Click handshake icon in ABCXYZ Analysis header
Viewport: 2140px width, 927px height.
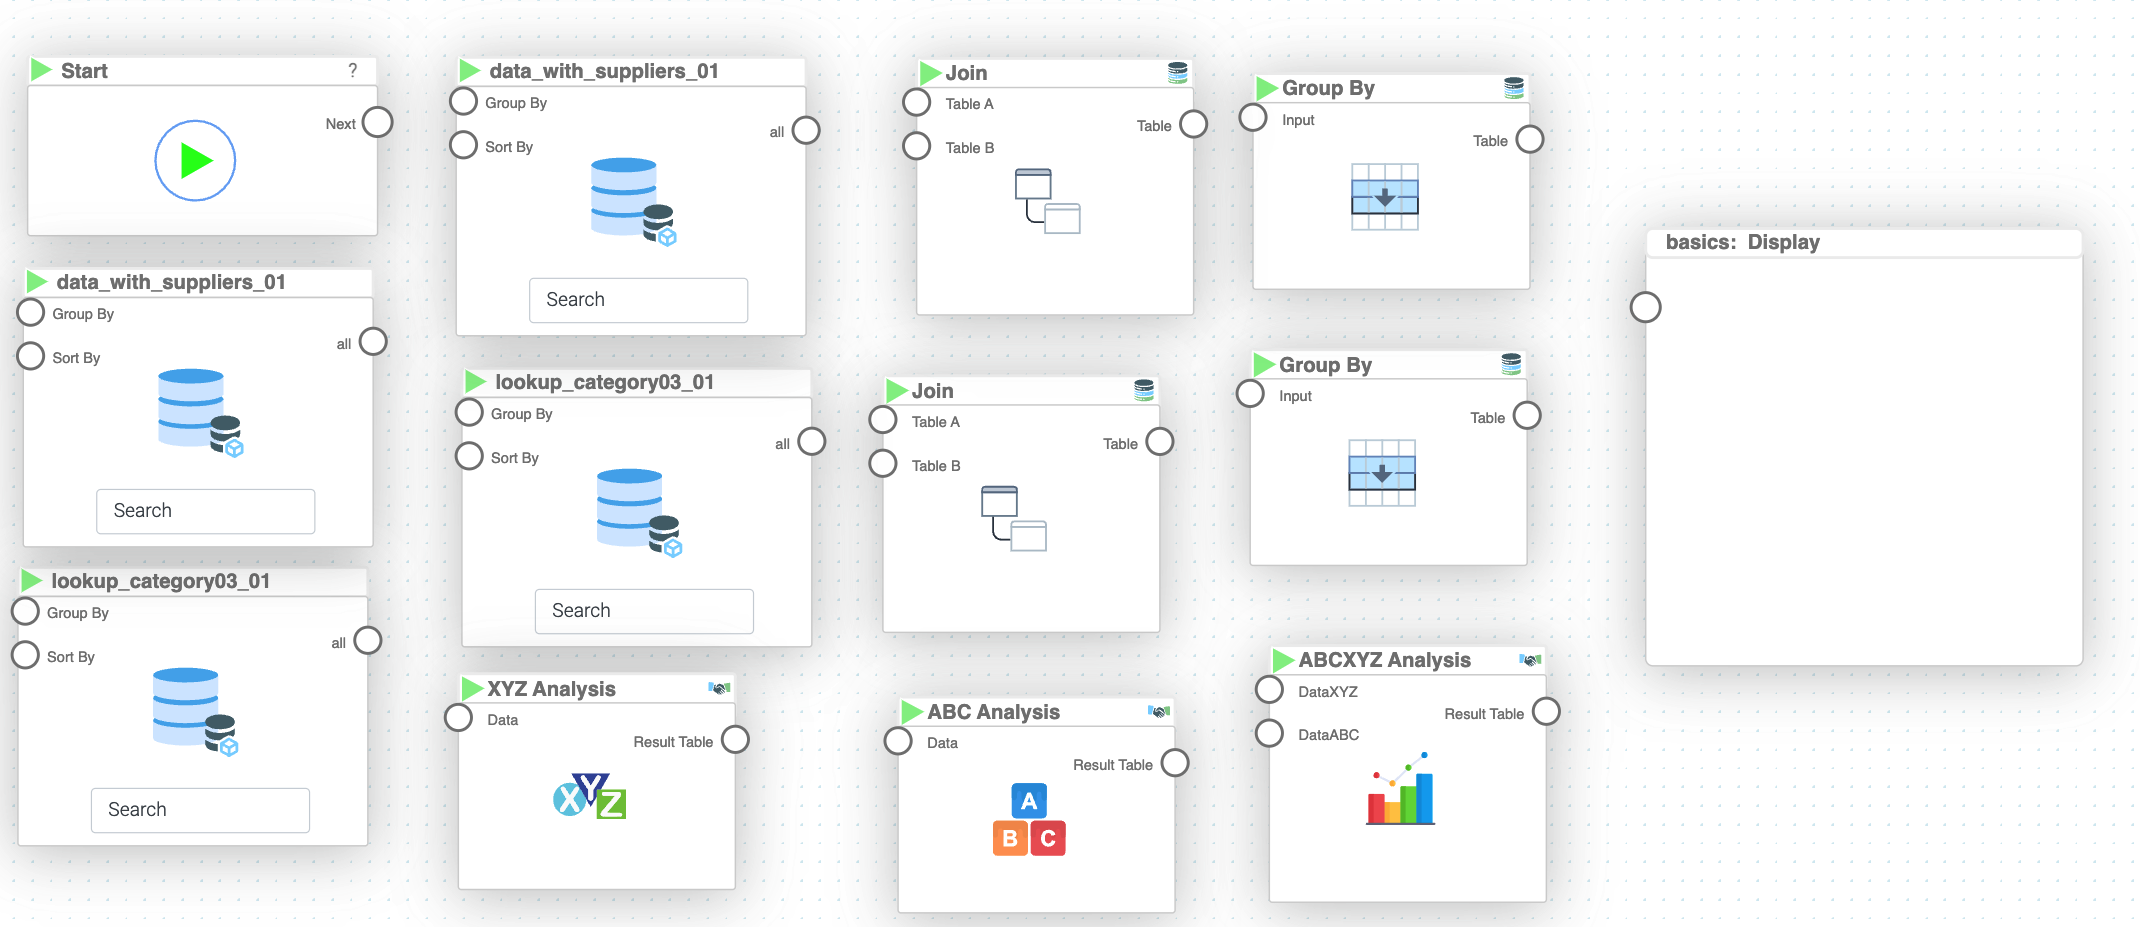[1530, 659]
